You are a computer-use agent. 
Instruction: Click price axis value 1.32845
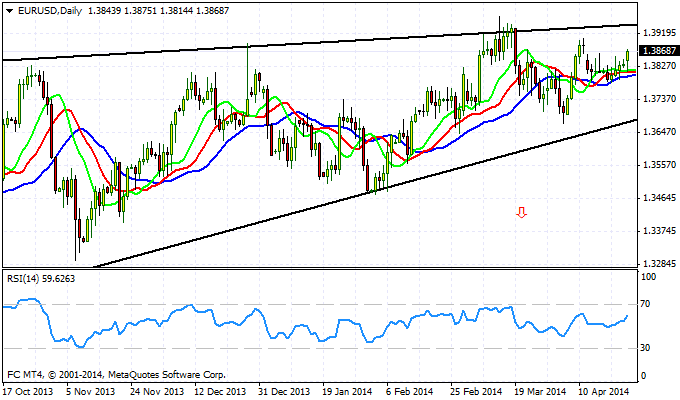pyautogui.click(x=659, y=263)
